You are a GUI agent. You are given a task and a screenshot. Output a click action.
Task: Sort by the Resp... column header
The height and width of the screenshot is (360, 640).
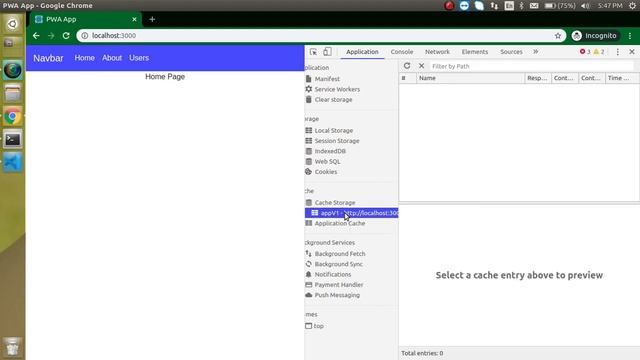[x=538, y=78]
